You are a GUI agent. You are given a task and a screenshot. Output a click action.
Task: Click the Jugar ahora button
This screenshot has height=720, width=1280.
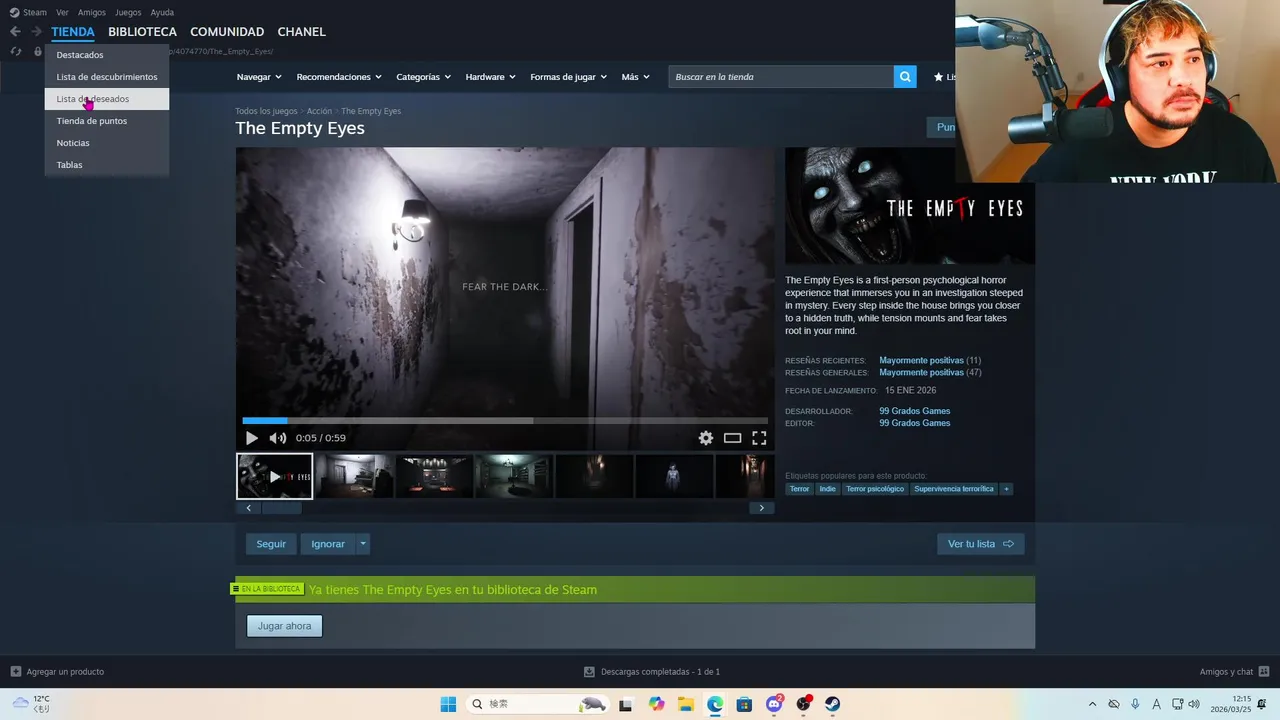(284, 626)
